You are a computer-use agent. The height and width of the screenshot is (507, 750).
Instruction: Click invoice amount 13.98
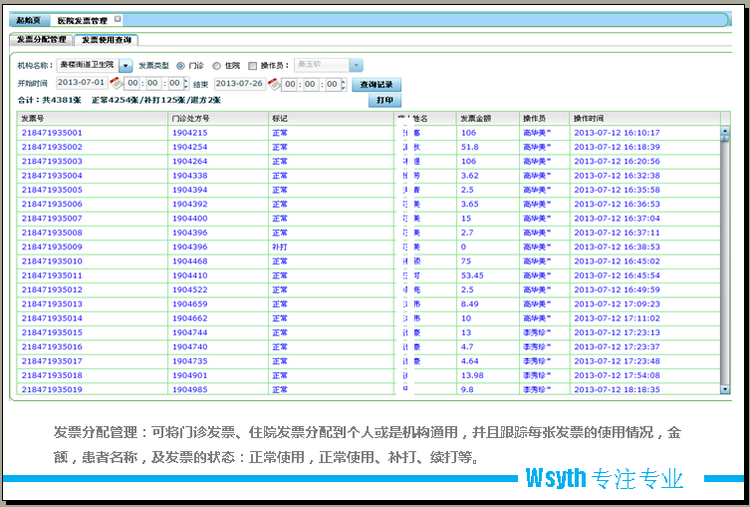pos(472,375)
